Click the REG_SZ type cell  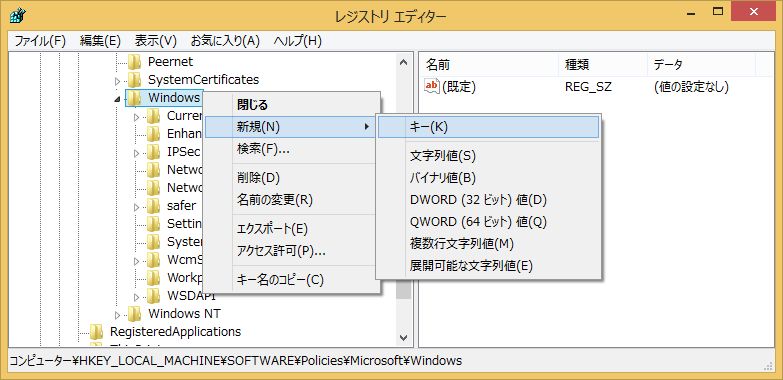pos(588,87)
